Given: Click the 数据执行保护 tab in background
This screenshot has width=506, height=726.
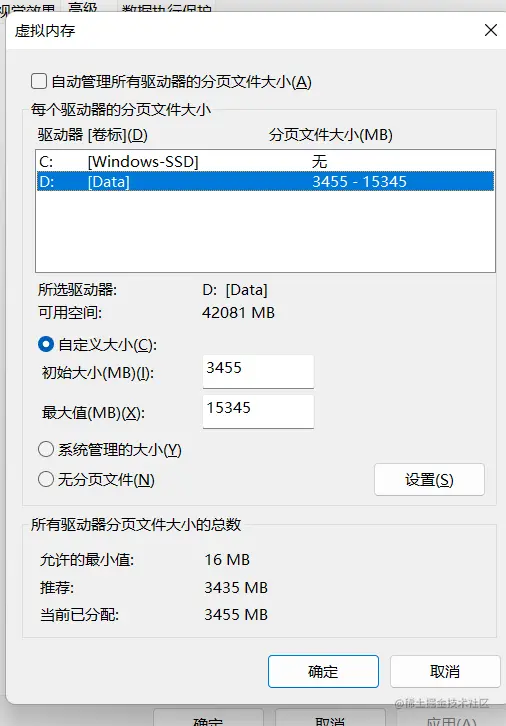Looking at the screenshot, I should click(167, 8).
